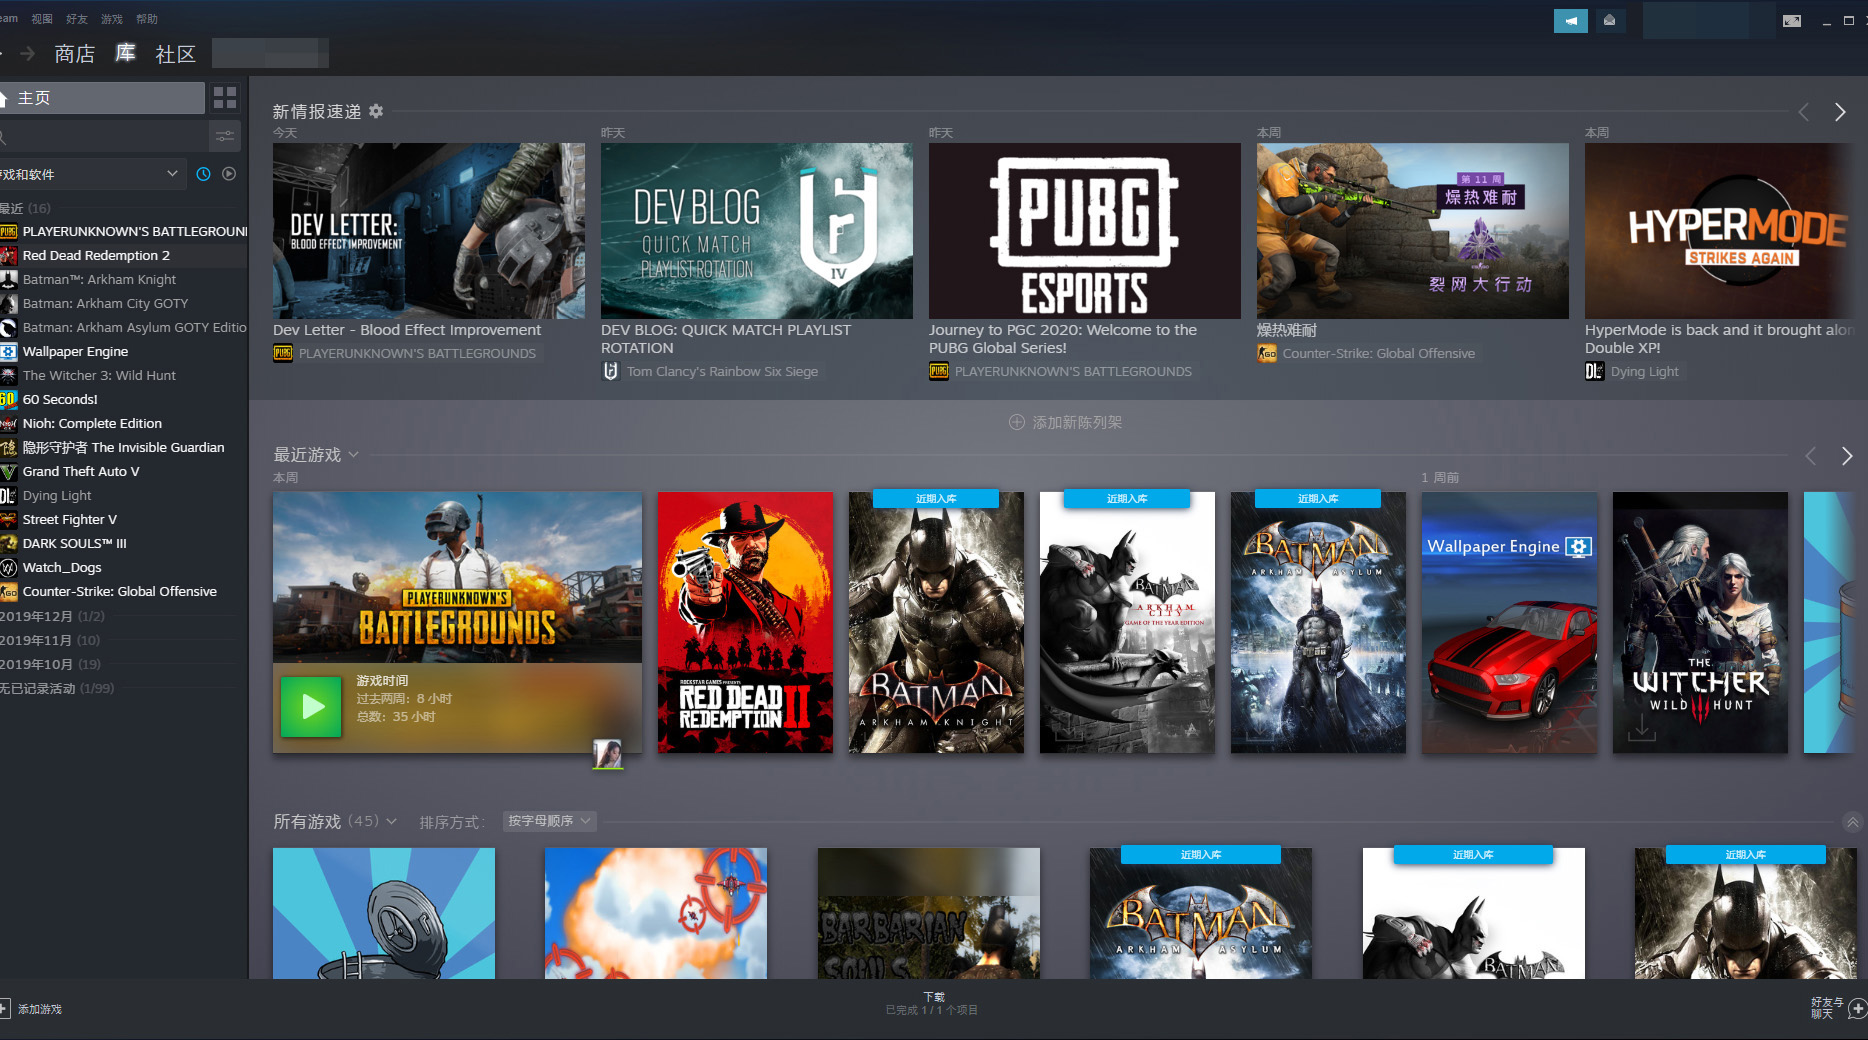Open the inbox envelope icon
1868x1040 pixels.
pos(1609,20)
